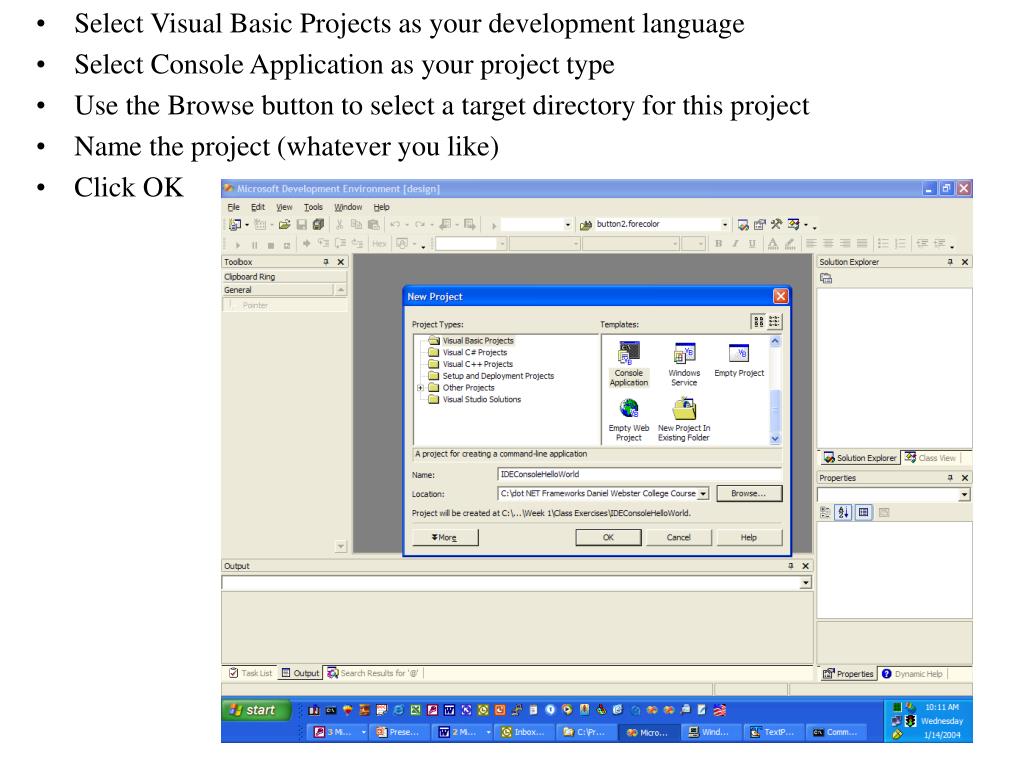Click the project Name input field

click(x=639, y=475)
